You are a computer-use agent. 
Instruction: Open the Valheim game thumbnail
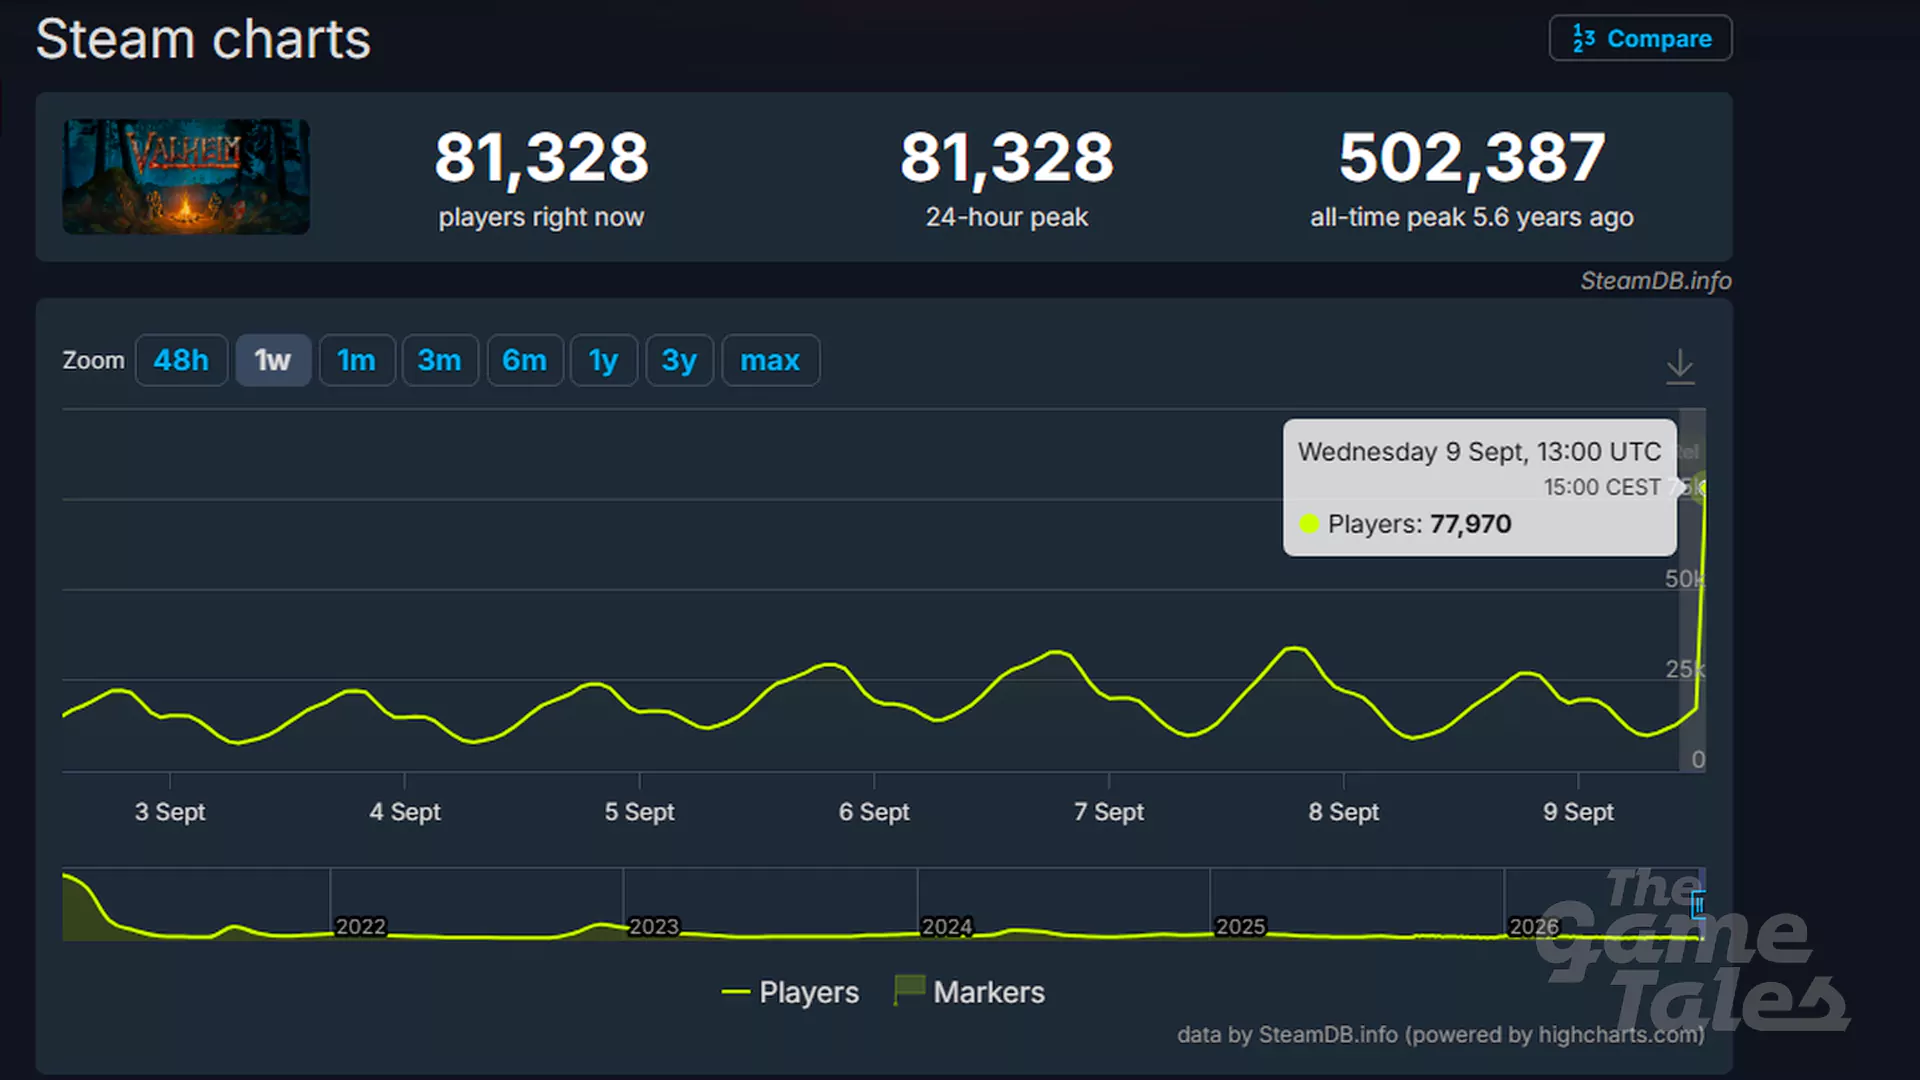click(186, 177)
